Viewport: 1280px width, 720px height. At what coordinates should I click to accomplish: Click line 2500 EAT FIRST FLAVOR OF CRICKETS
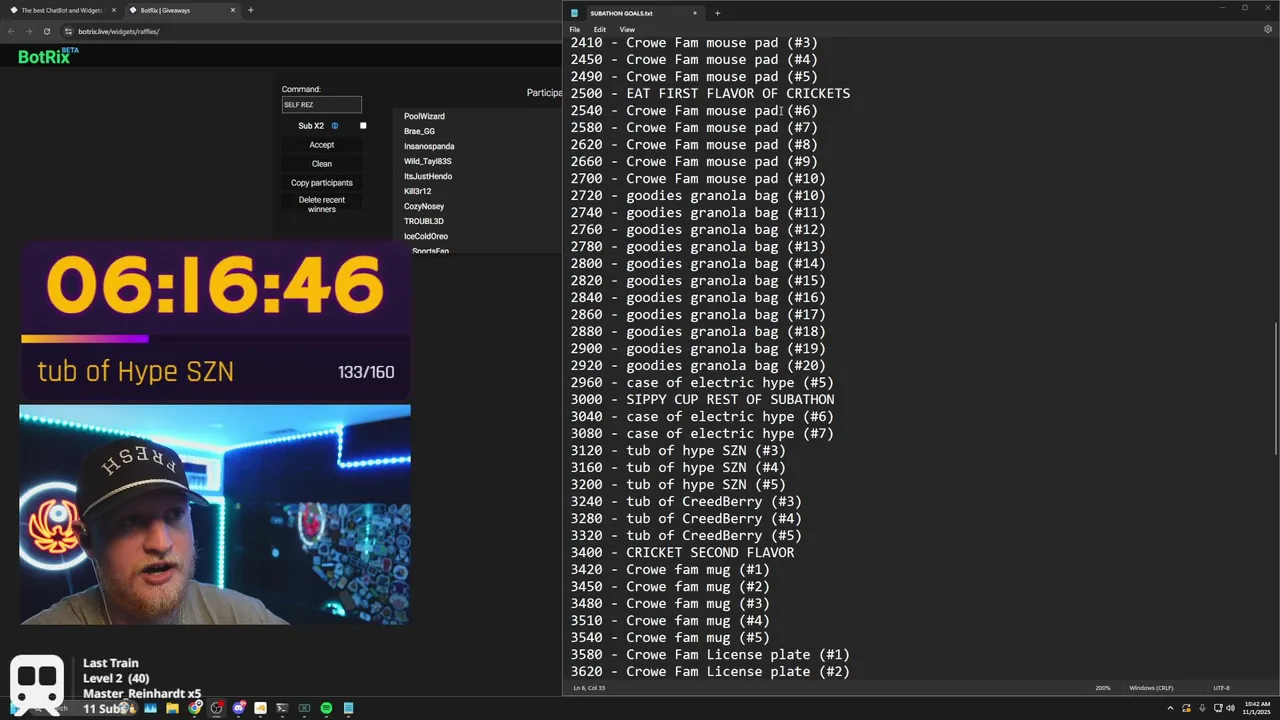(710, 93)
